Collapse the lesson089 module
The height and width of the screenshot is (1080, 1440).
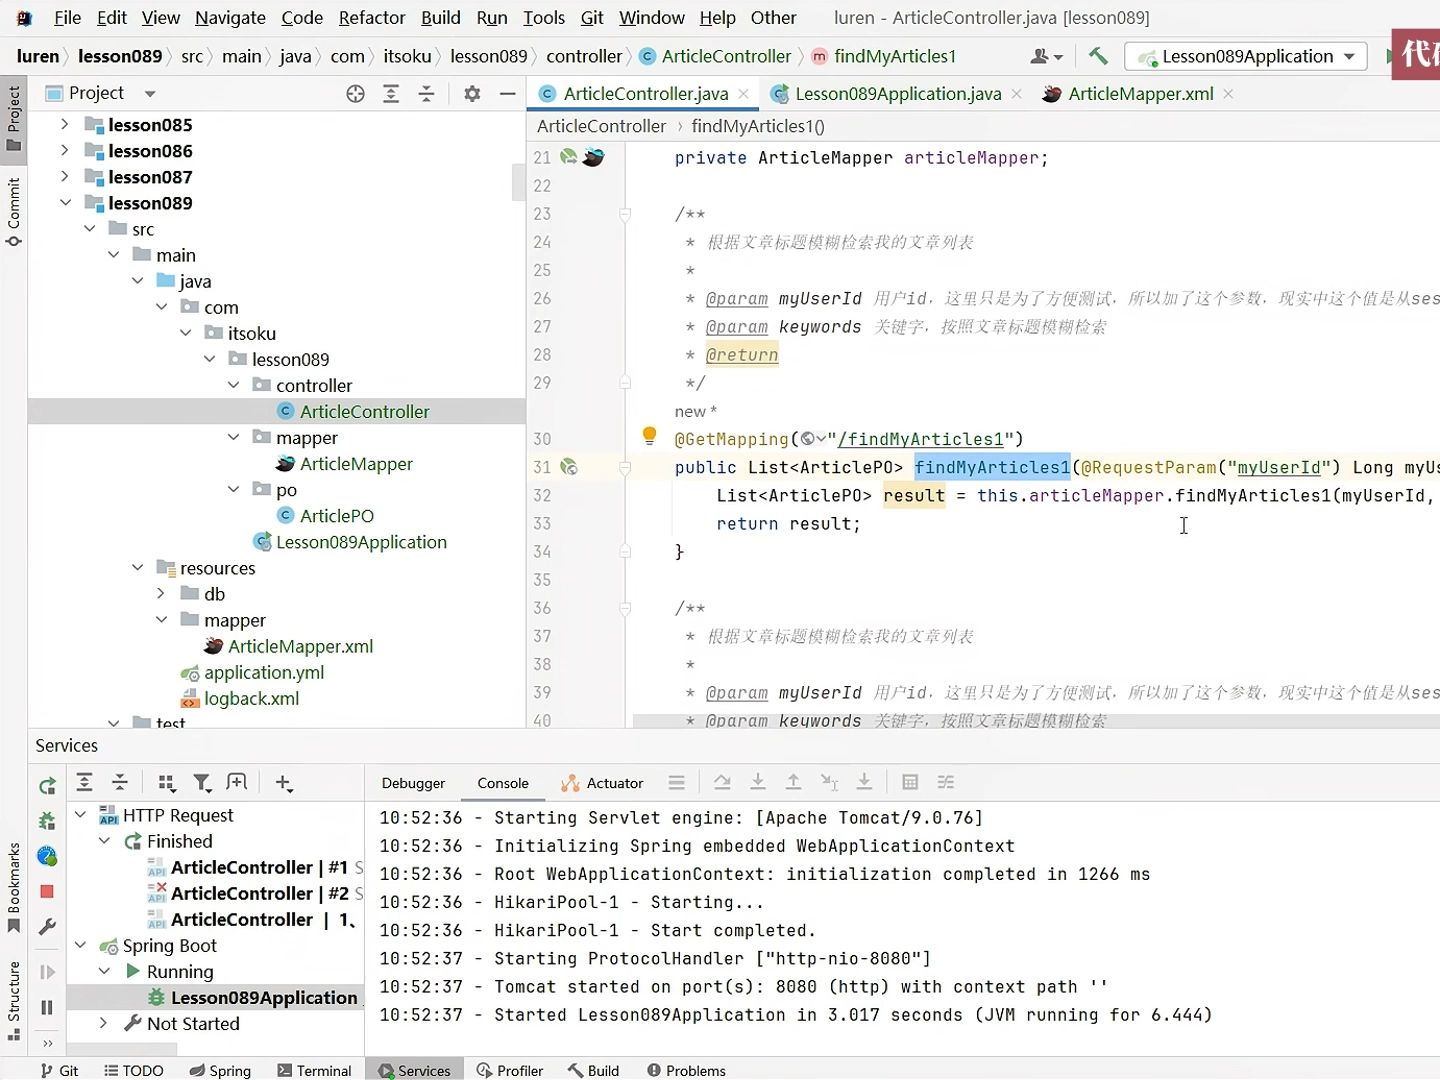click(65, 202)
